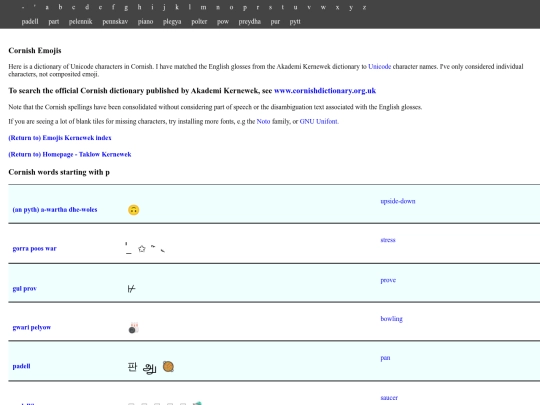
Task: Go to preydha anchor in sub-navigation
Action: point(250,22)
